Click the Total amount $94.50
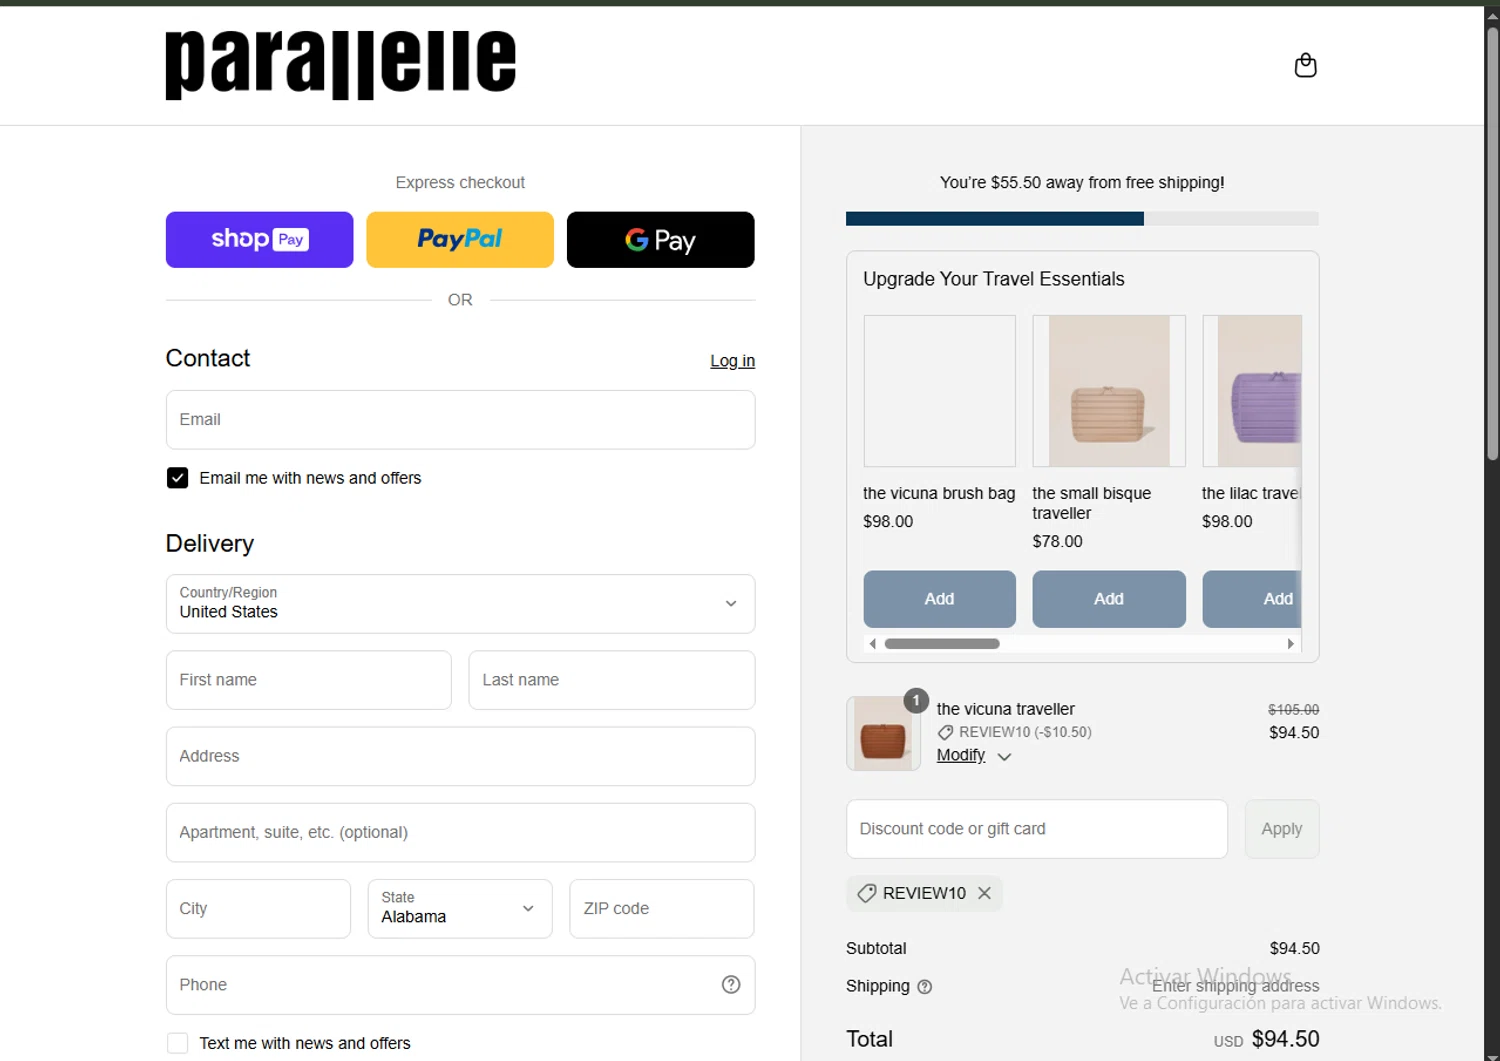Viewport: 1500px width, 1061px height. coord(1285,1039)
